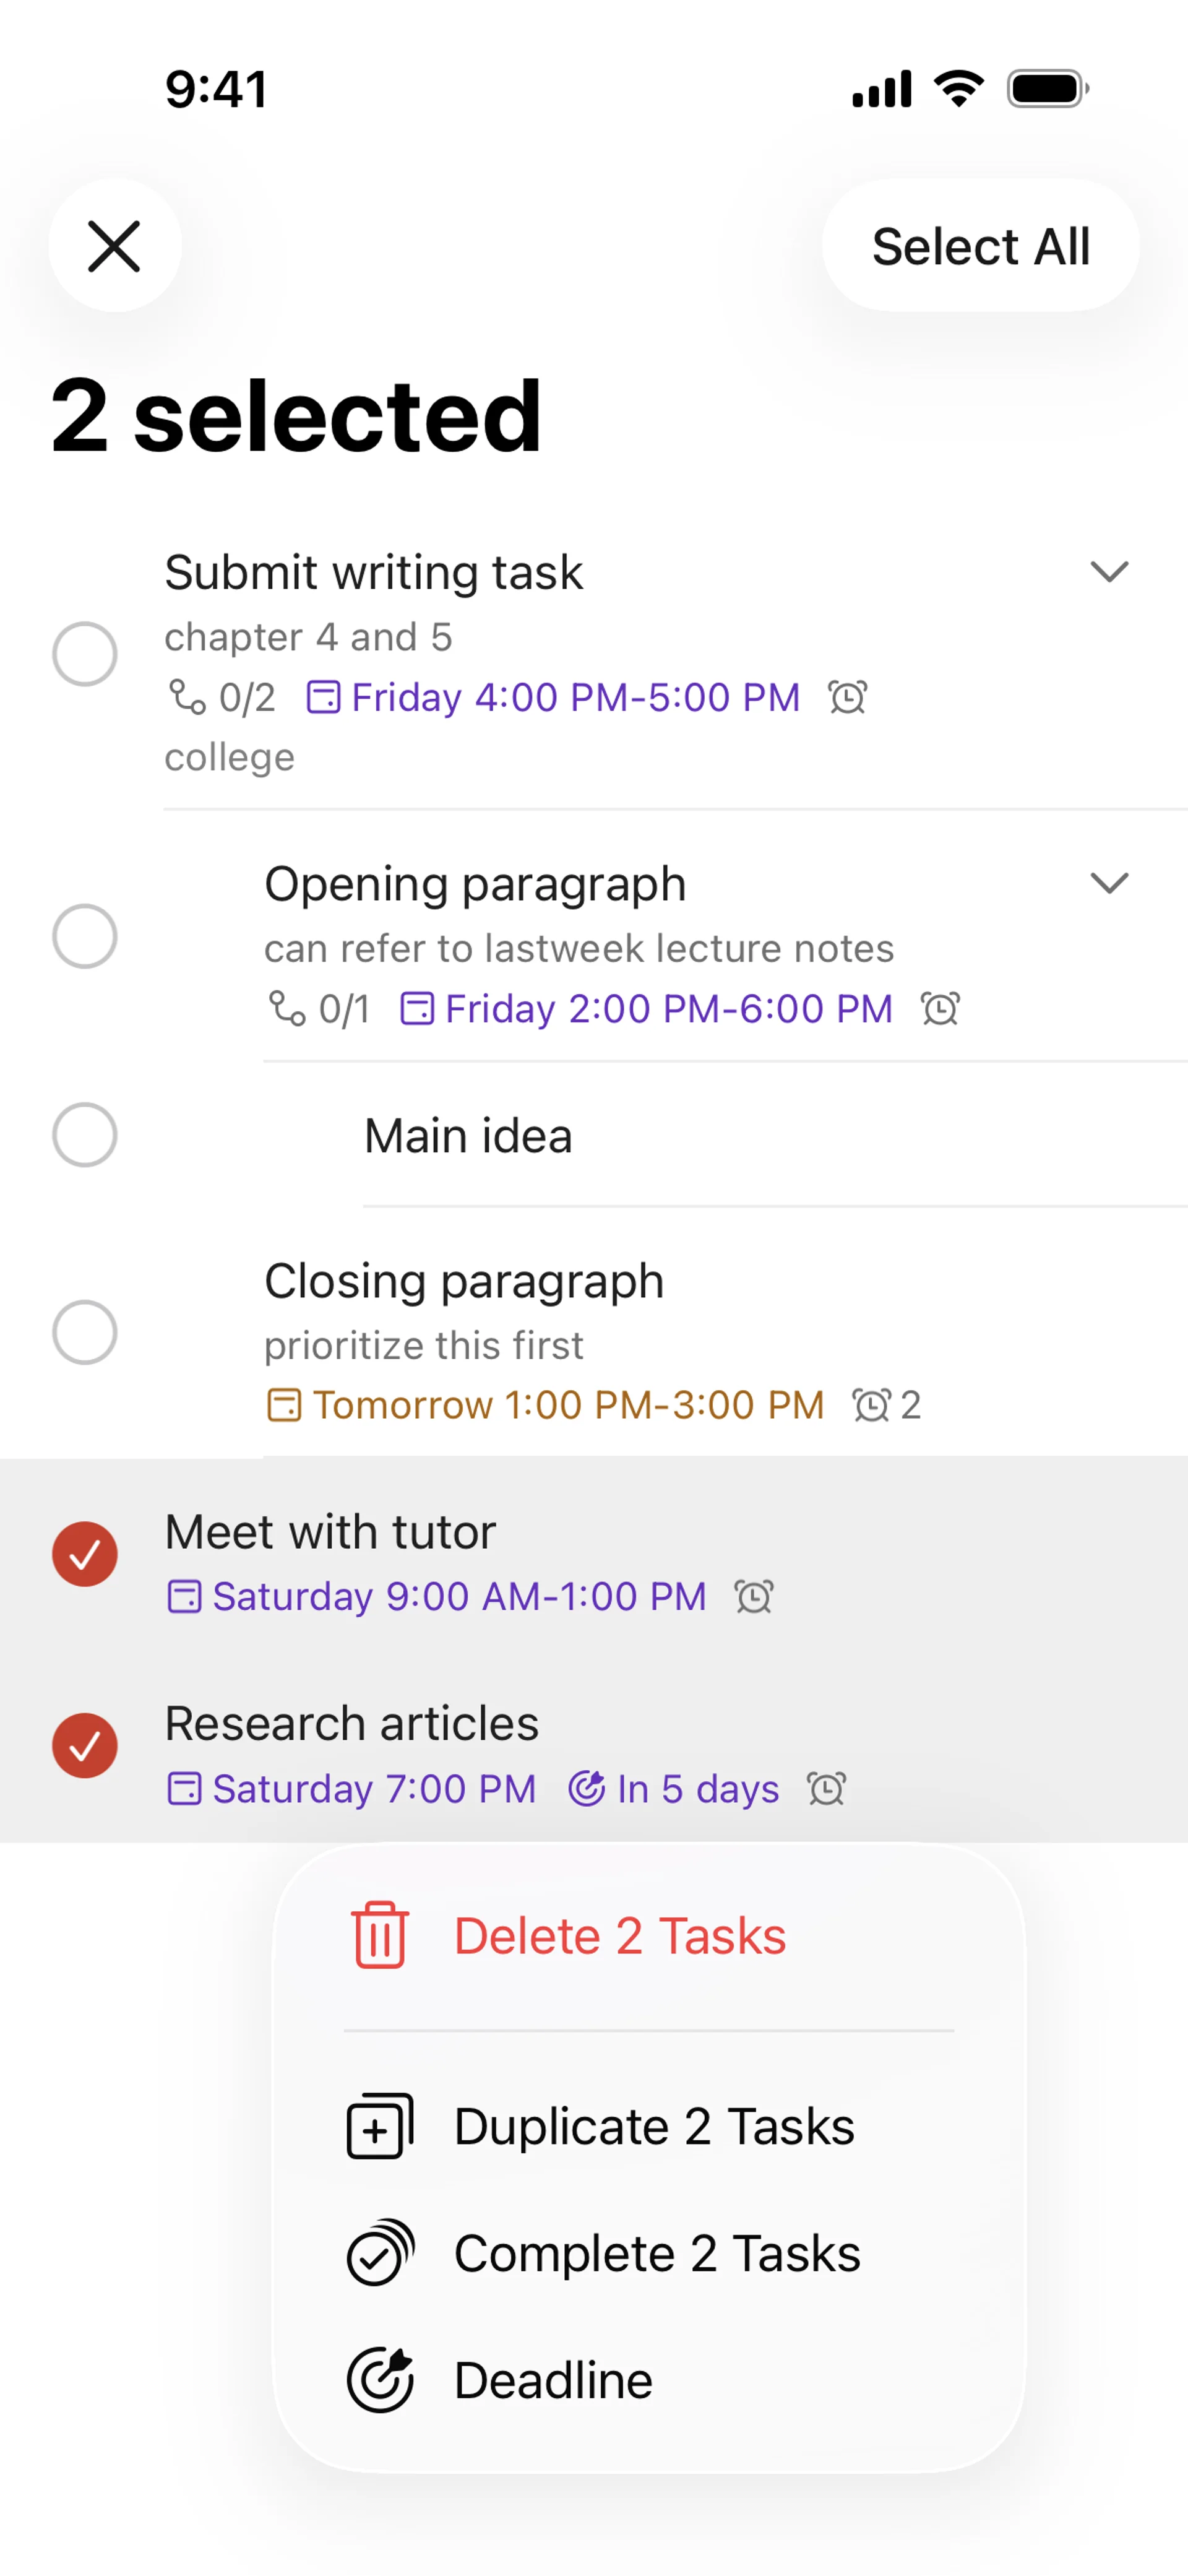The width and height of the screenshot is (1188, 2576).
Task: Tap subtask count icon on Submit writing task
Action: (187, 697)
